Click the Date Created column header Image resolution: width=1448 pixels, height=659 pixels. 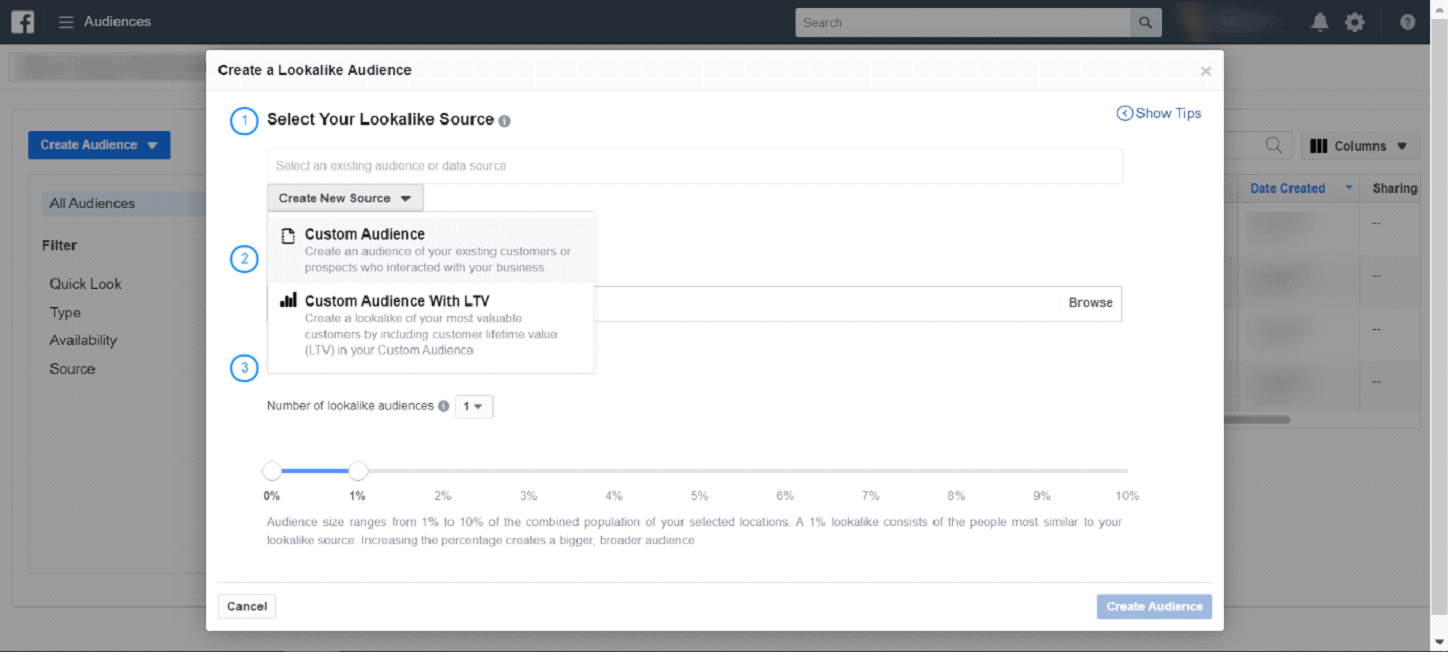[1287, 188]
